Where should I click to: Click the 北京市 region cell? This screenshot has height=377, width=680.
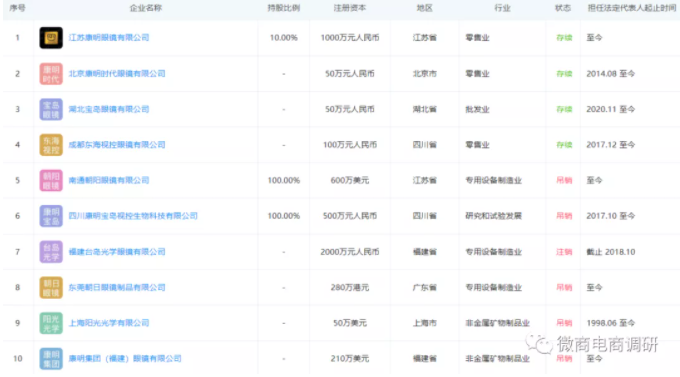pos(425,74)
